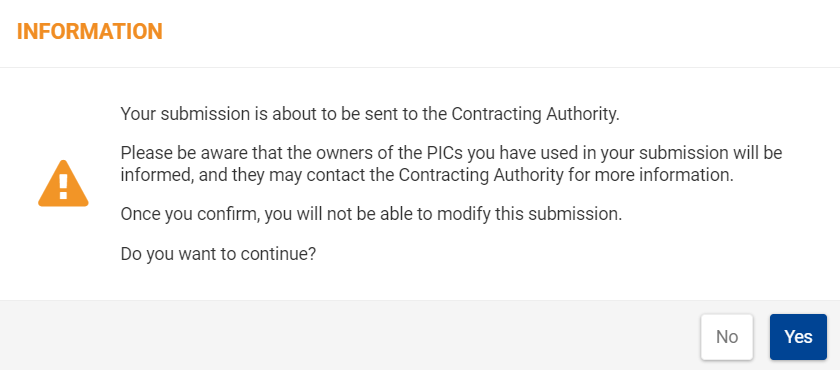
Task: Click the 'Do you want to continue?' question
Action: (218, 253)
